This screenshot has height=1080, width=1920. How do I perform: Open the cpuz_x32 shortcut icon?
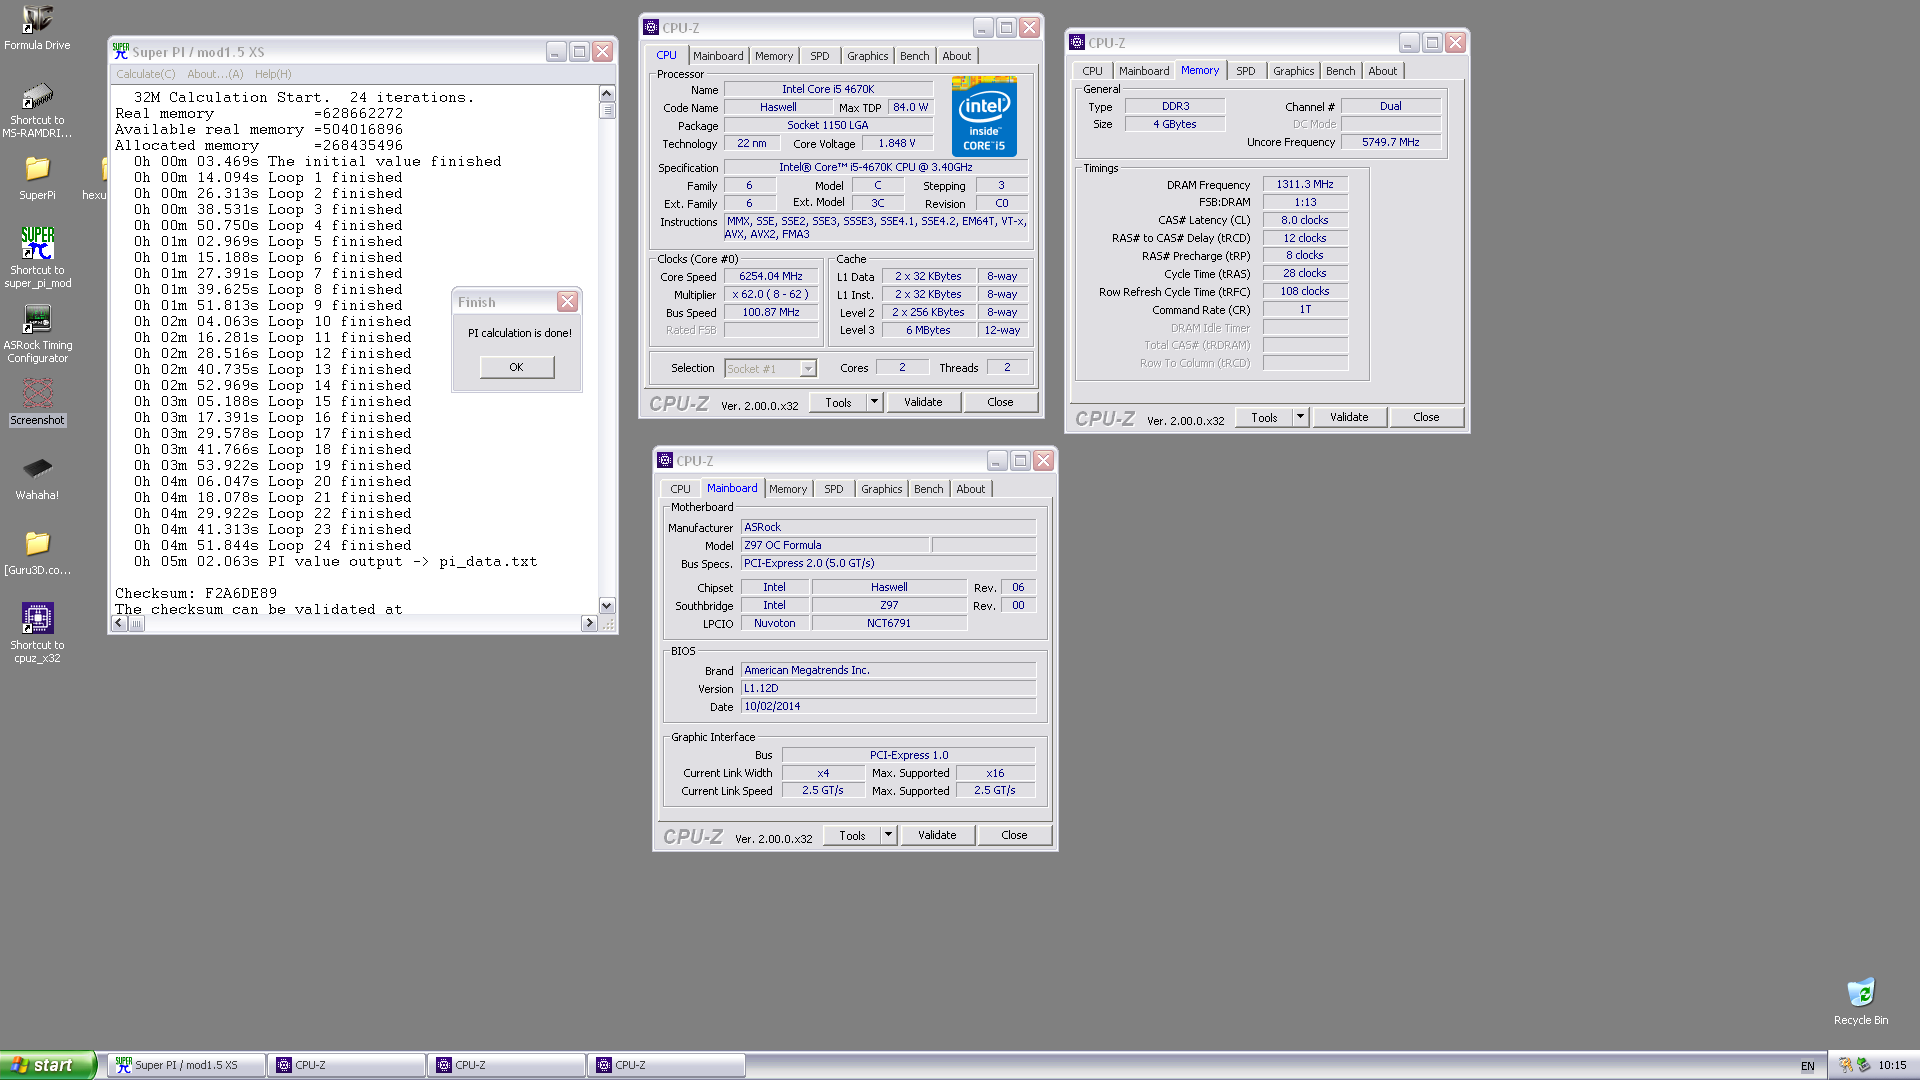coord(37,618)
